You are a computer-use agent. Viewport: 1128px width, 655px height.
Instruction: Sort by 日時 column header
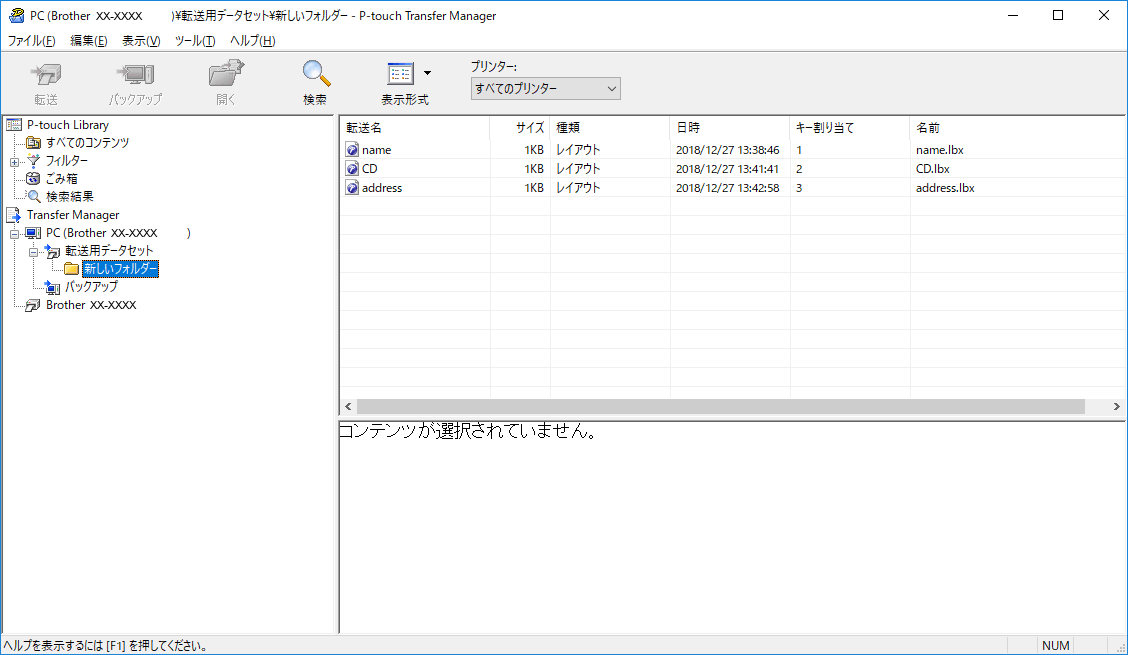(729, 127)
